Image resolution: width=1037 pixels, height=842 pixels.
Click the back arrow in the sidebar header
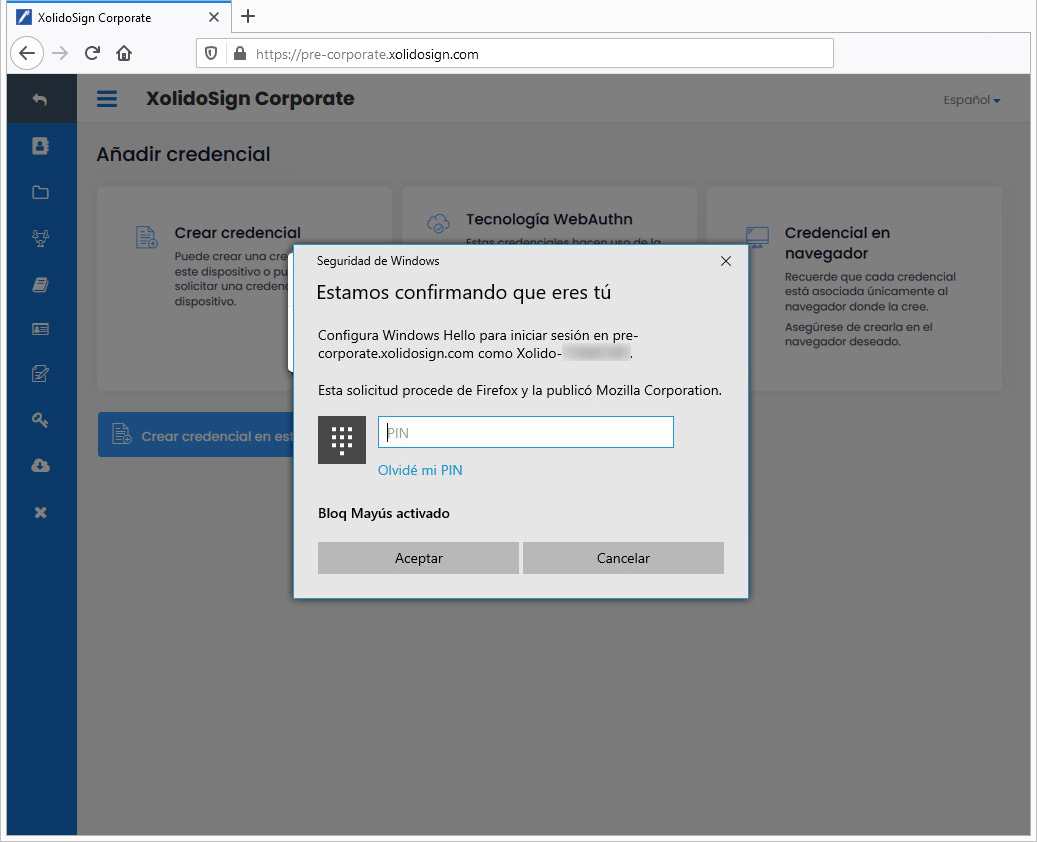[40, 99]
